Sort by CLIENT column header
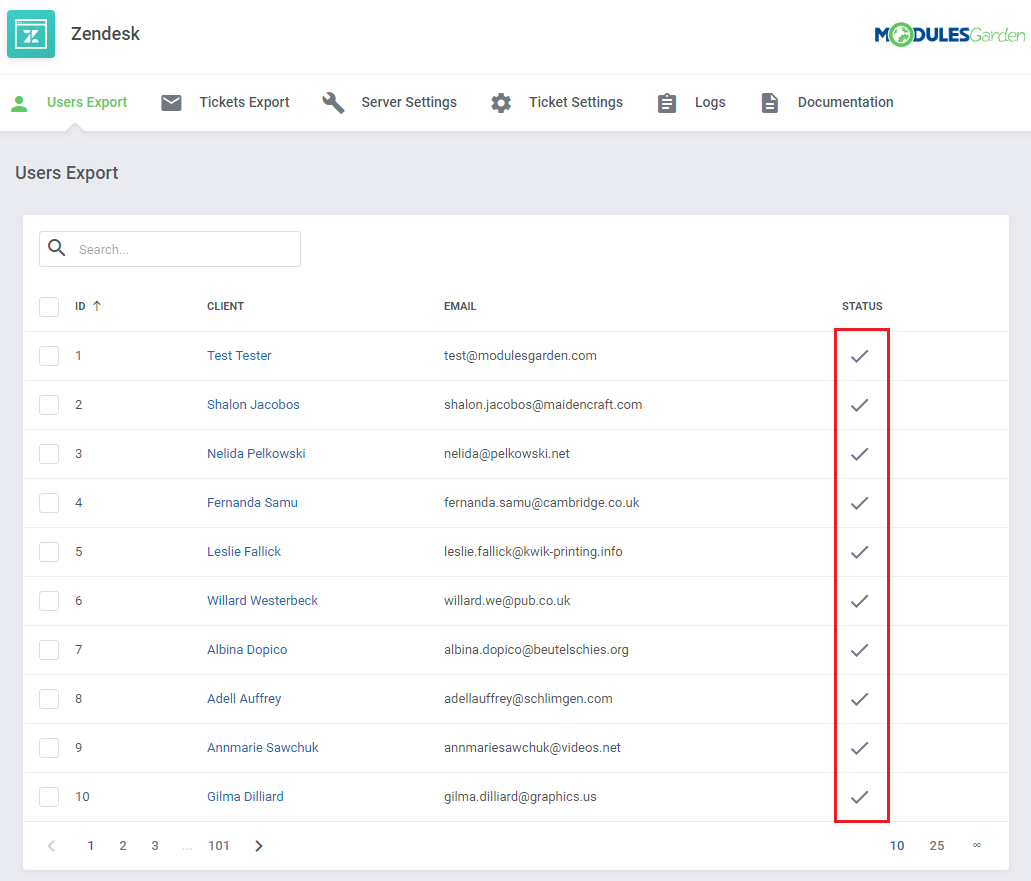 [x=225, y=306]
